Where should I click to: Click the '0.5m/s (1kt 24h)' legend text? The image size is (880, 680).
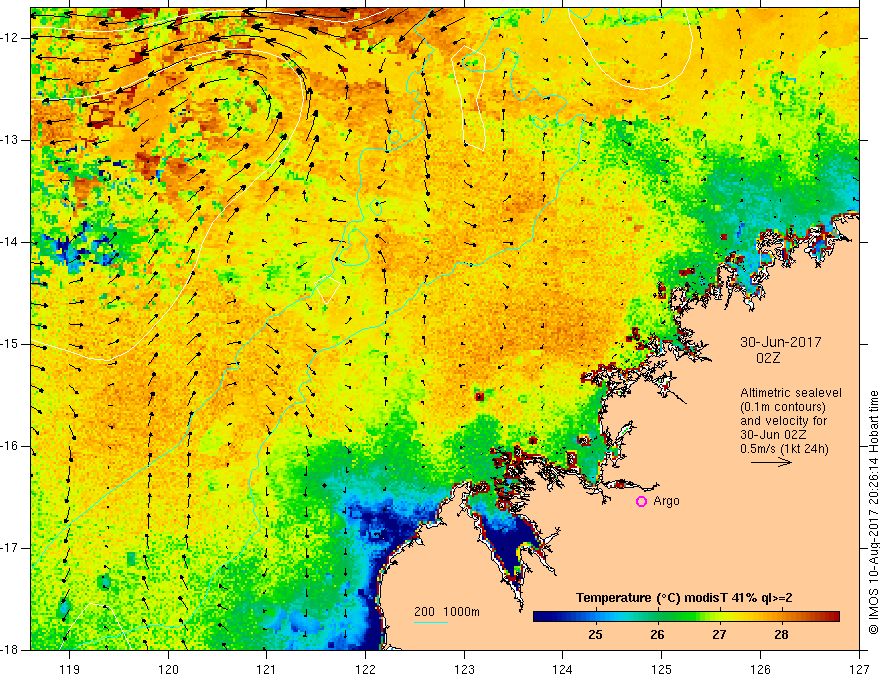[x=784, y=449]
